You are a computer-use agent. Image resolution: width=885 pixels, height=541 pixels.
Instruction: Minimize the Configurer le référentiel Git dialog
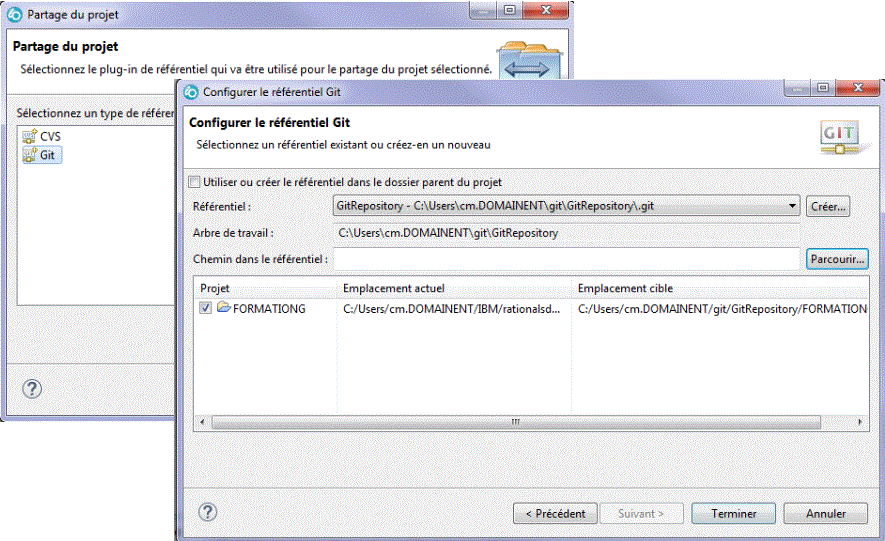click(798, 88)
